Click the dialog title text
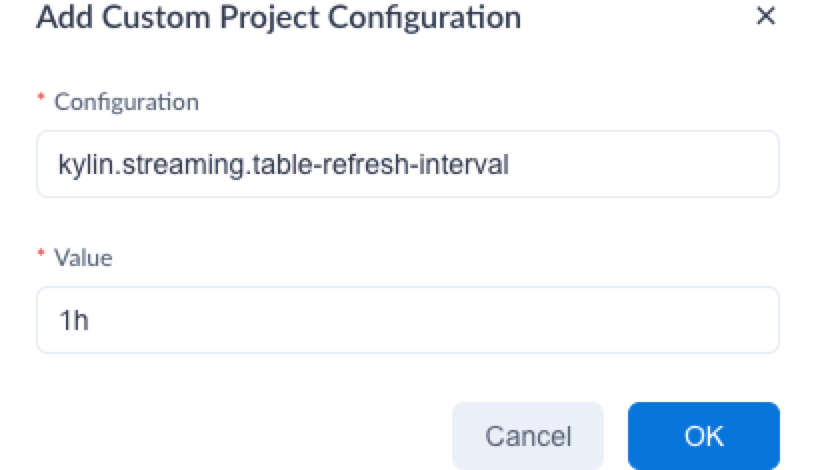This screenshot has height=470, width=816. [278, 18]
